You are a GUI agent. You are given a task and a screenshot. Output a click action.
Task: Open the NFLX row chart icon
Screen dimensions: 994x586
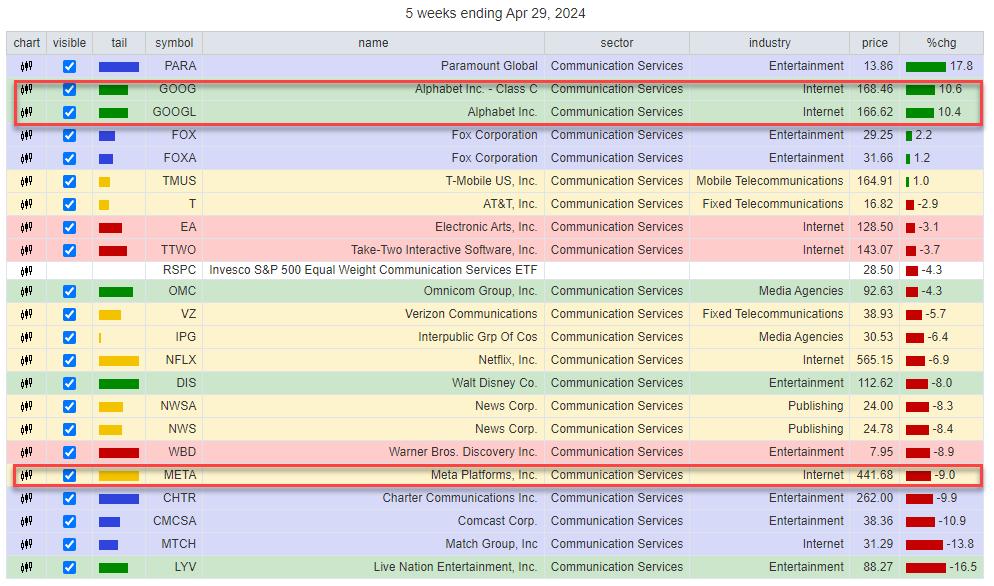[26, 360]
